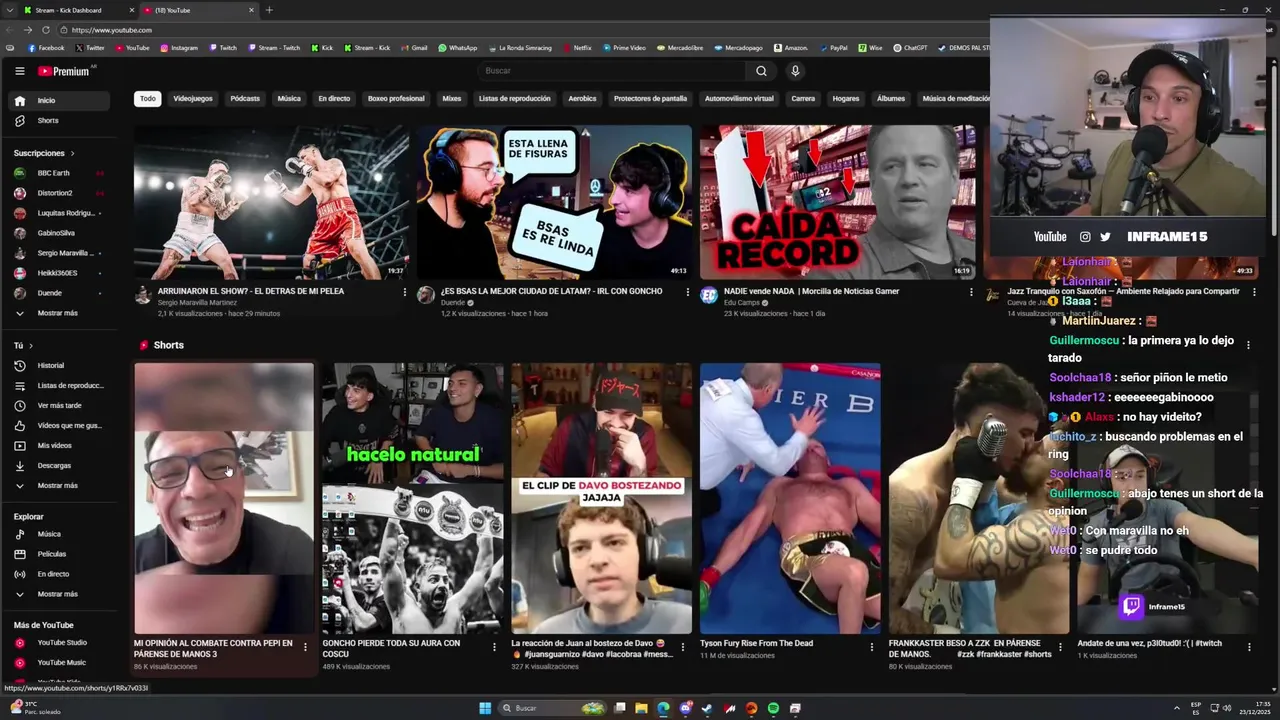1280x720 pixels.
Task: Click the Windows taskbar search box
Action: [552, 708]
